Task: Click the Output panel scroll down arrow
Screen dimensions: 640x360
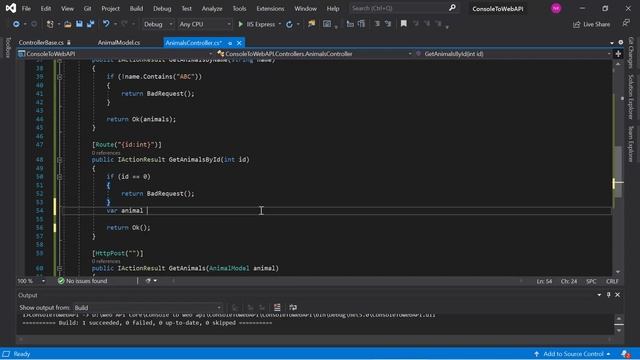Action: click(619, 331)
